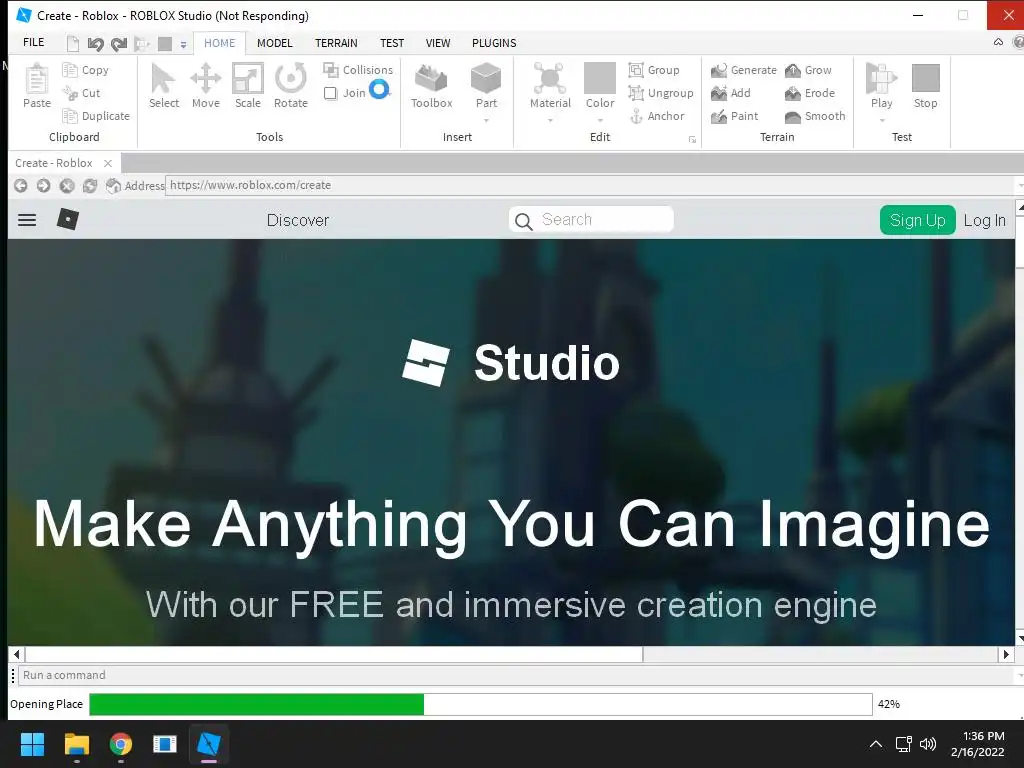This screenshot has height=768, width=1024.
Task: Open the FILE menu
Action: coord(33,42)
